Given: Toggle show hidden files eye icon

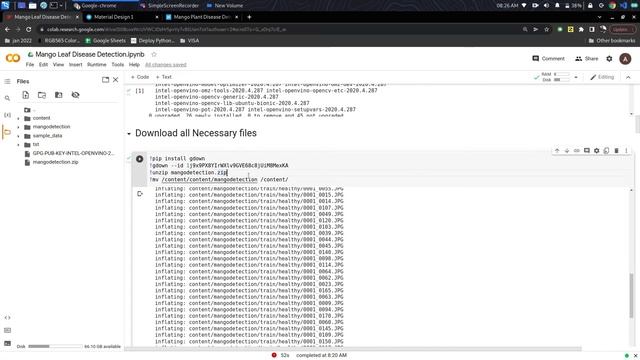Looking at the screenshot, I should 76,95.
